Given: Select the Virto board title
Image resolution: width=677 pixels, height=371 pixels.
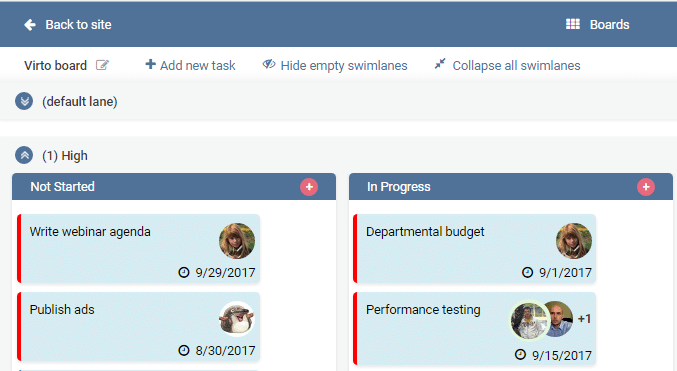Looking at the screenshot, I should click(55, 66).
